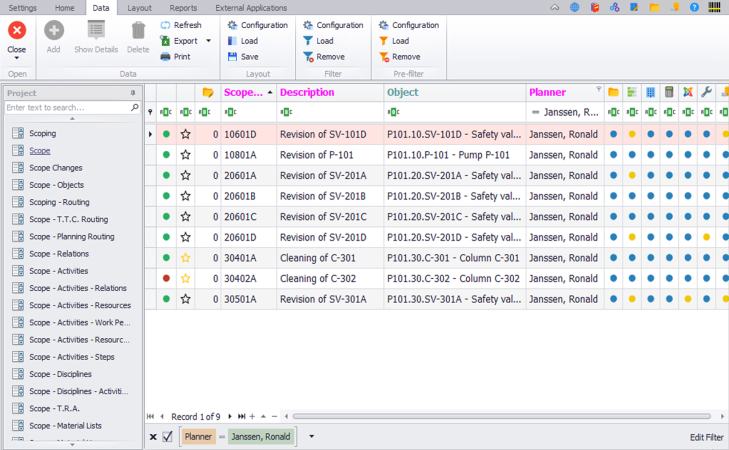Uncheck the Planner filter enable checkbox
Screen dimensions: 729x450
click(168, 437)
